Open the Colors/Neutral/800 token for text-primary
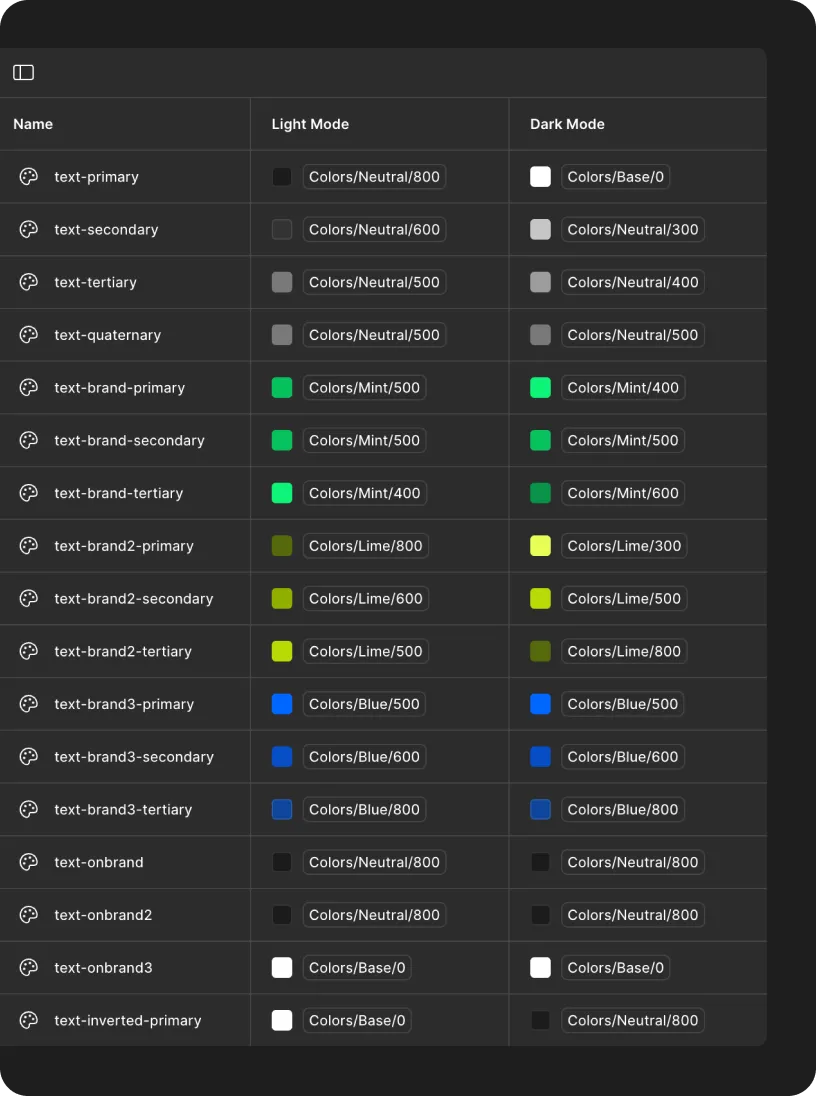The image size is (816, 1096). tap(374, 176)
